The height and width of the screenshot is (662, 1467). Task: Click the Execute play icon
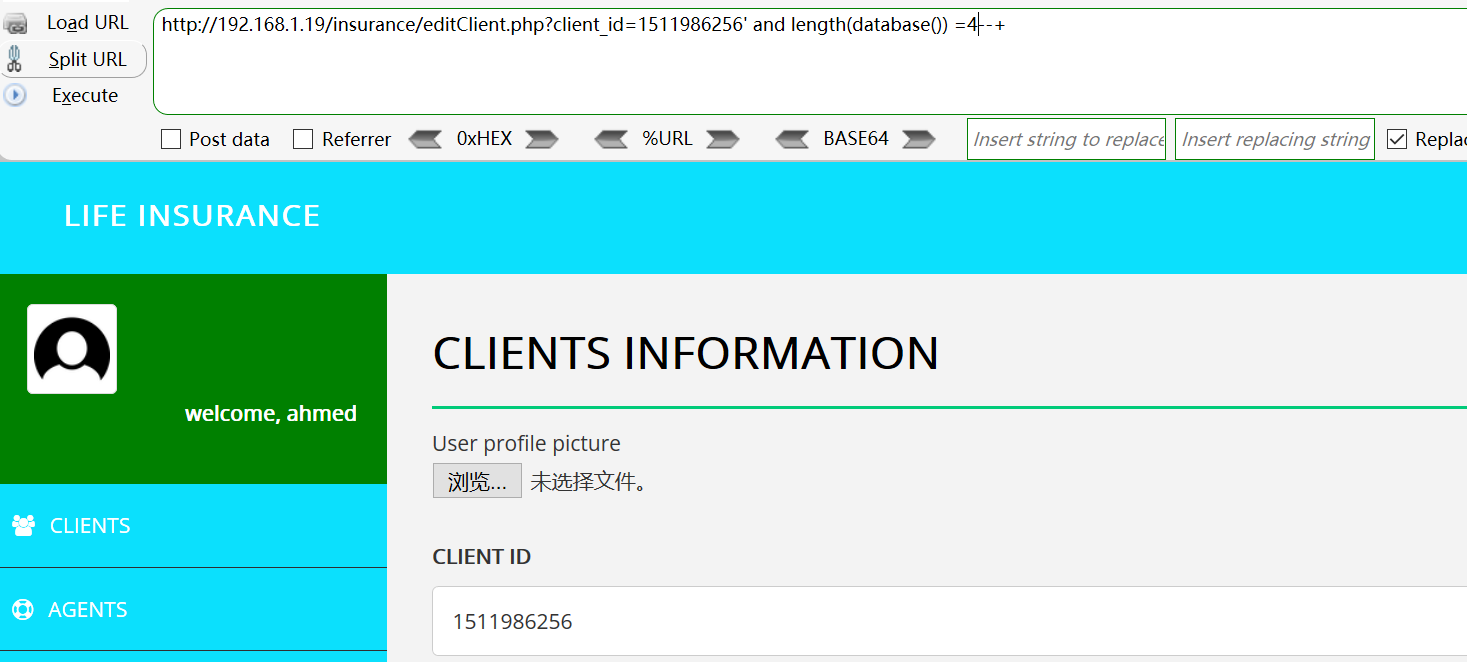click(x=15, y=95)
